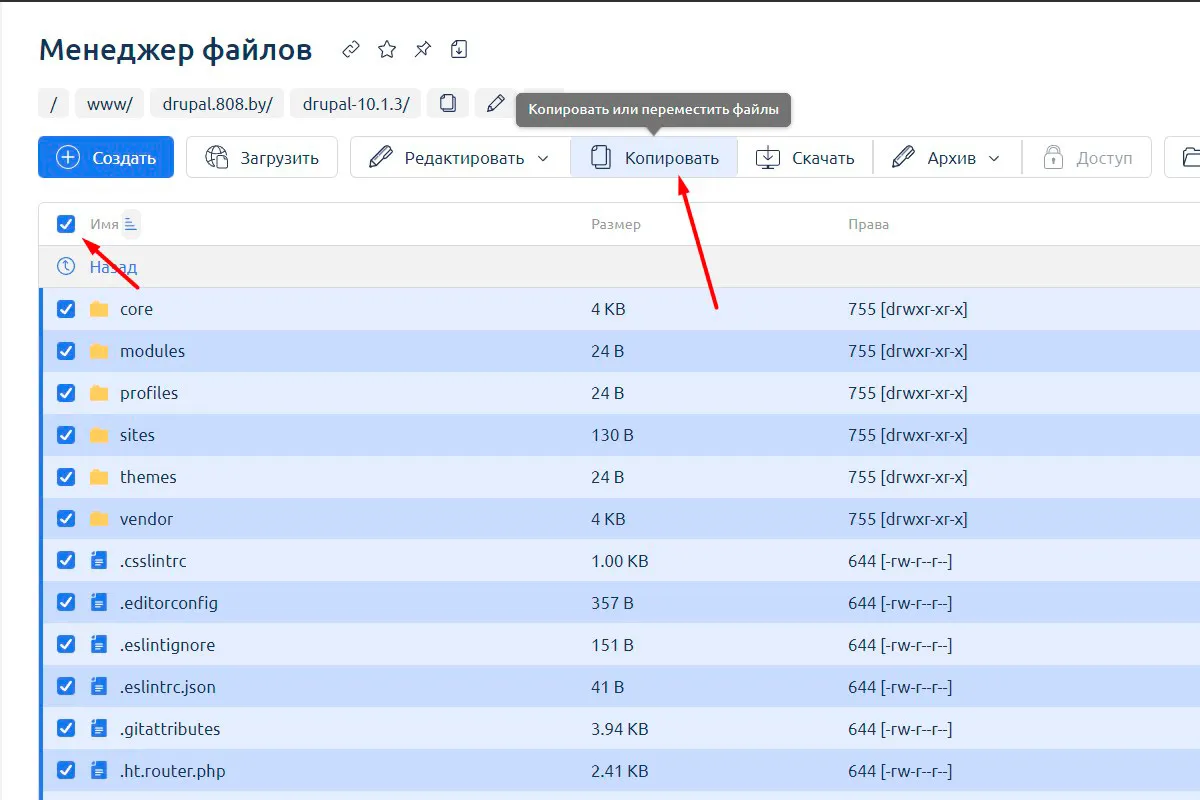The height and width of the screenshot is (800, 1200).
Task: Click Копировать to copy selected files
Action: [x=654, y=158]
